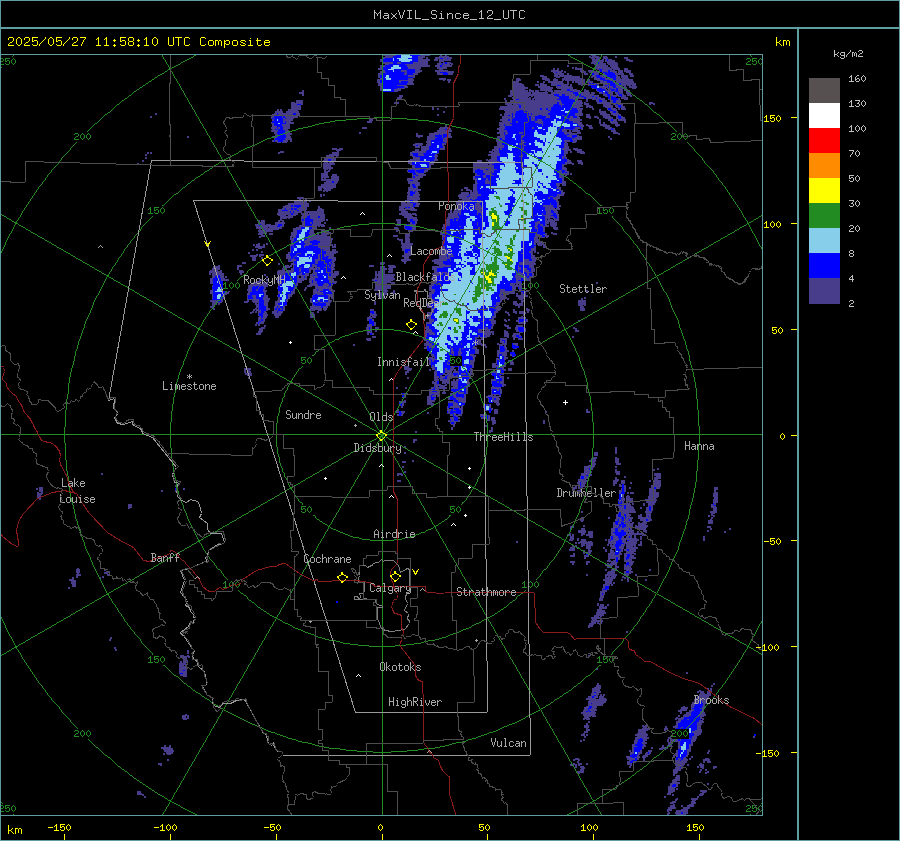This screenshot has height=841, width=900.
Task: Click the Lake Louise label
Action: (77, 491)
